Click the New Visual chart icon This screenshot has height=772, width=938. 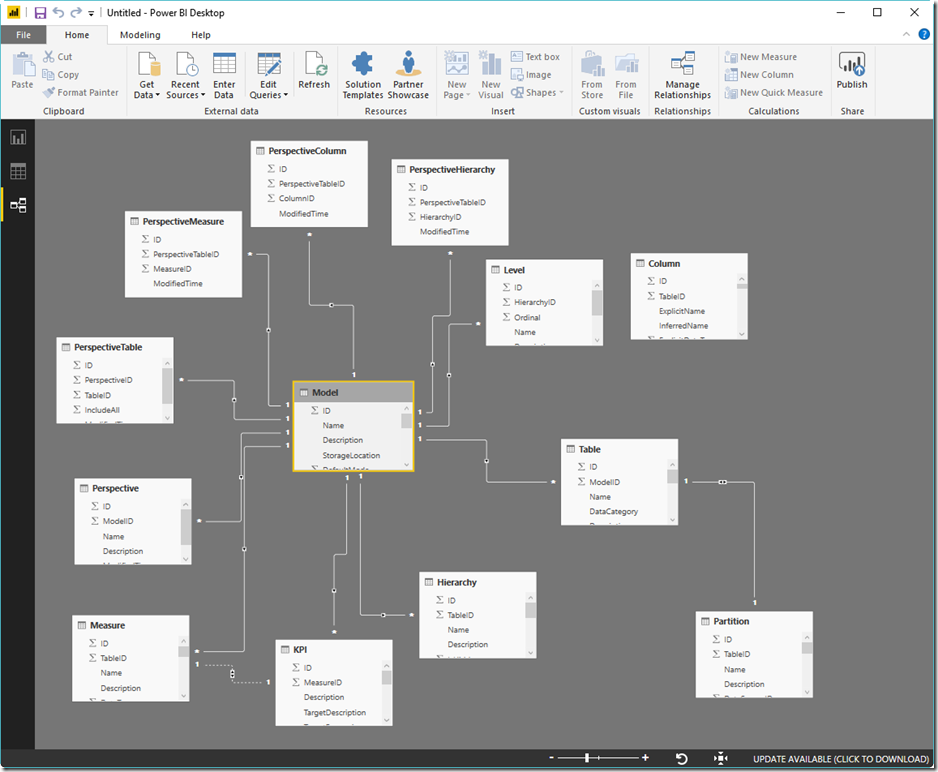coord(491,64)
